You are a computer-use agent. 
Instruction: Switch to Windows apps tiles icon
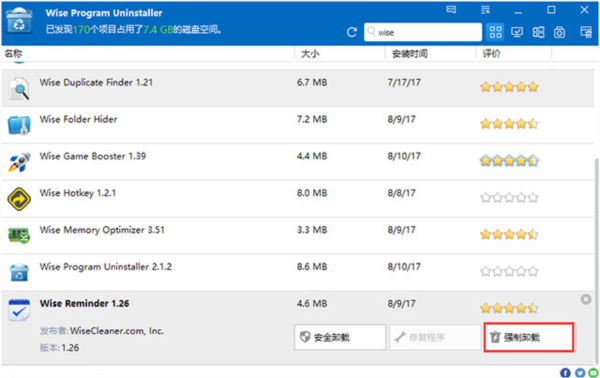(x=538, y=32)
